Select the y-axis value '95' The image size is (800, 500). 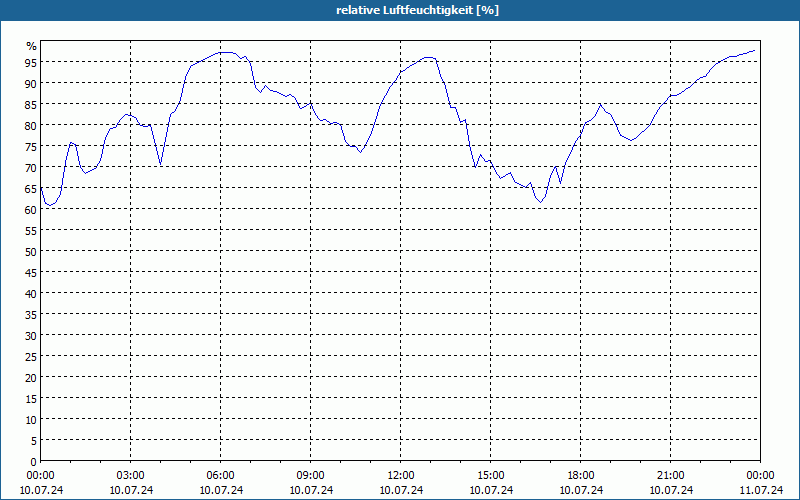31,62
